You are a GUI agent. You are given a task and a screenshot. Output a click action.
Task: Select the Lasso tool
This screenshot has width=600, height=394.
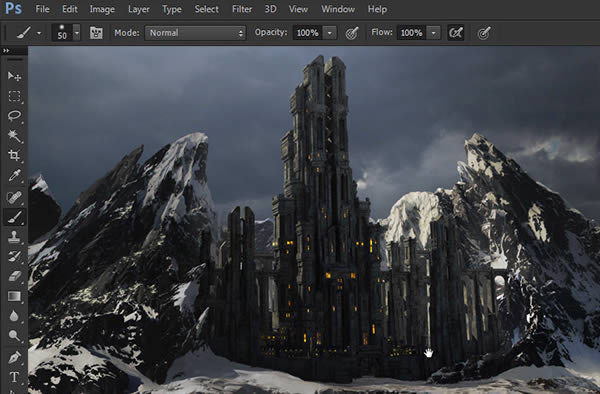[14, 116]
